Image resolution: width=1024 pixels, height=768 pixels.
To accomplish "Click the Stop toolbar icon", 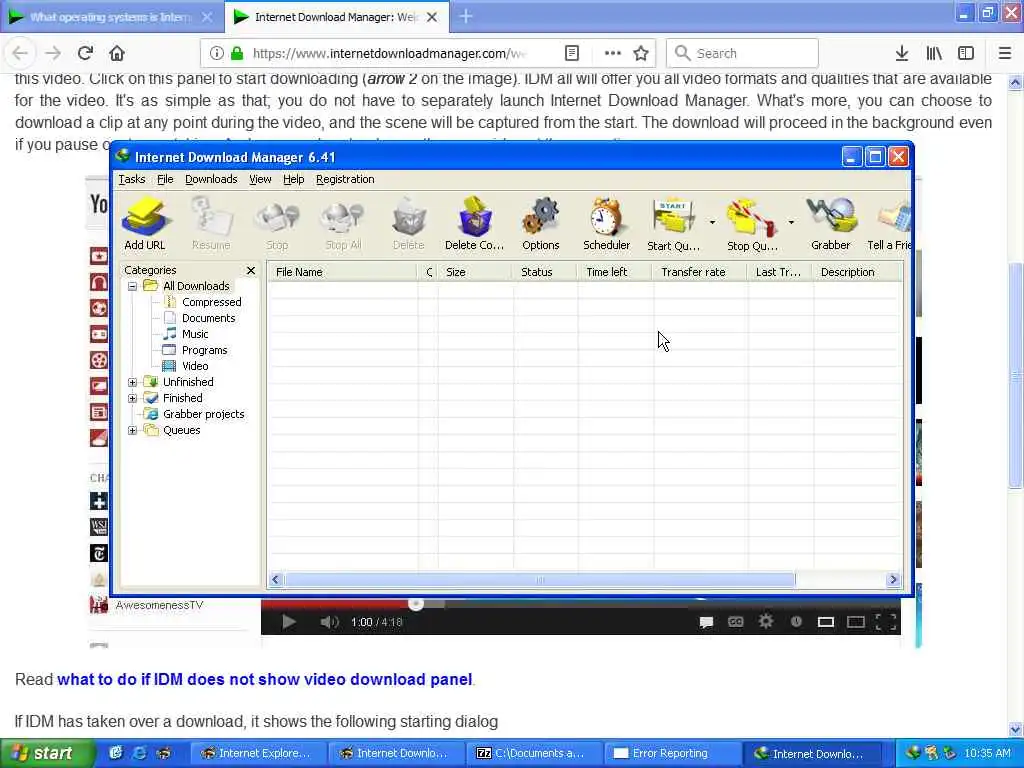I will (x=277, y=224).
